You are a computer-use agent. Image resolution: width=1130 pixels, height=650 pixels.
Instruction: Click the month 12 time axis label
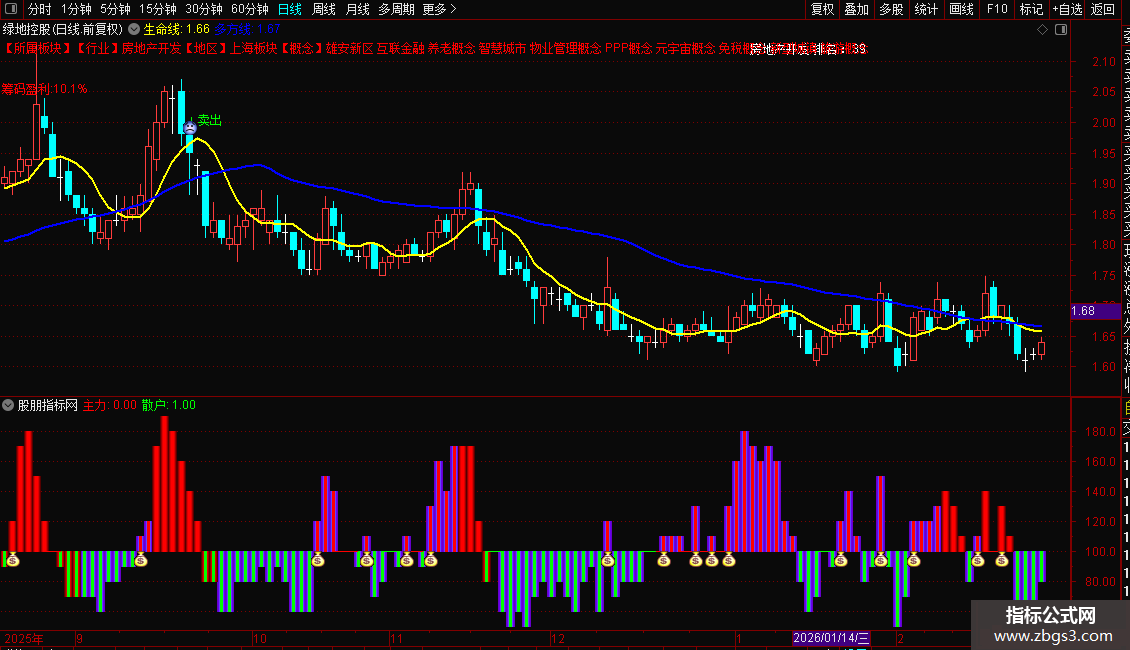[x=558, y=638]
